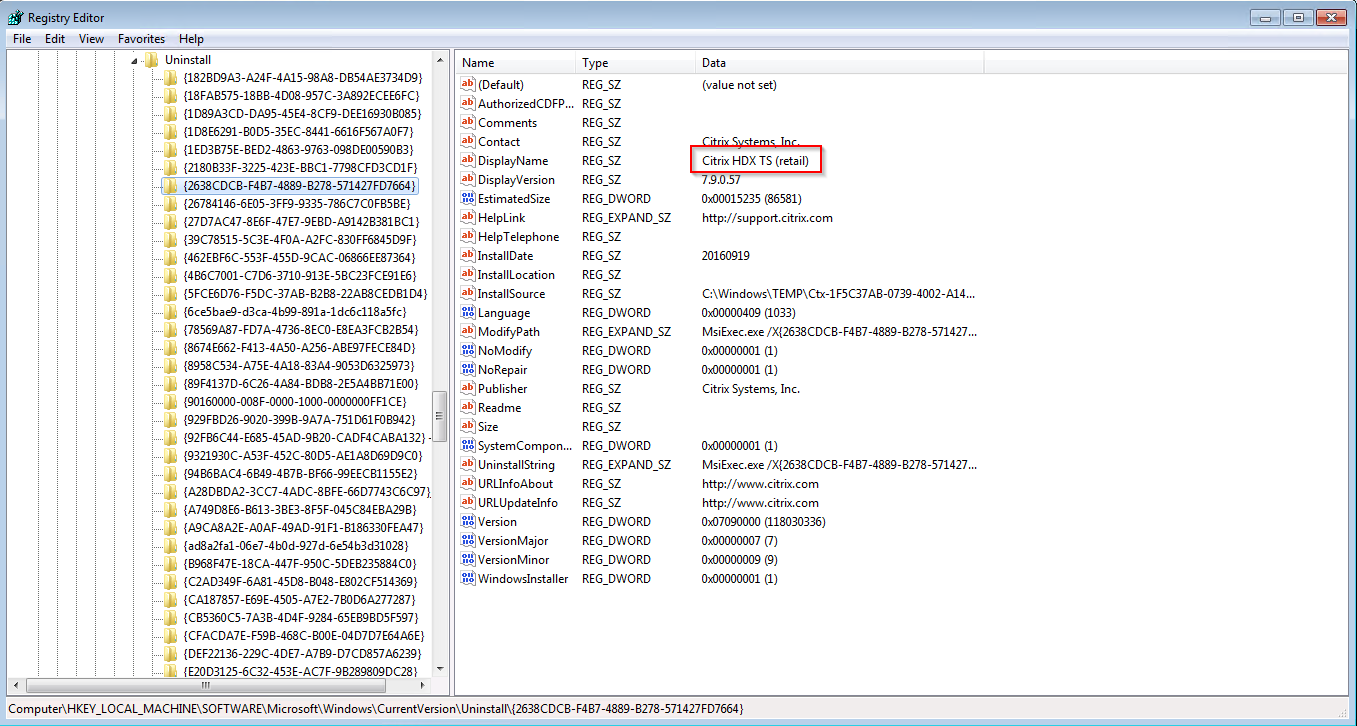Screen dimensions: 1357x726
Task: Click the Registry Editor title bar icon
Action: [x=15, y=17]
